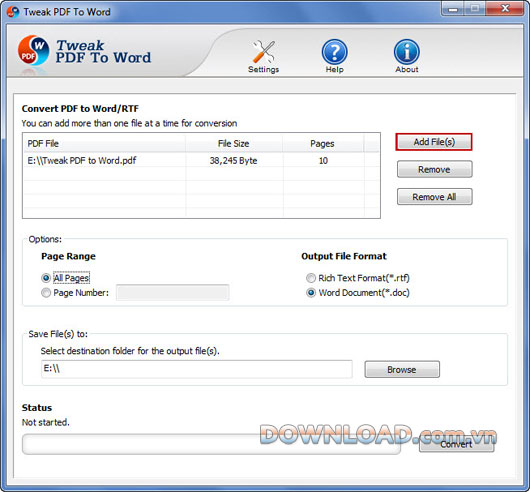Click Browse to choose destination folder
The width and height of the screenshot is (530, 492).
coord(402,369)
